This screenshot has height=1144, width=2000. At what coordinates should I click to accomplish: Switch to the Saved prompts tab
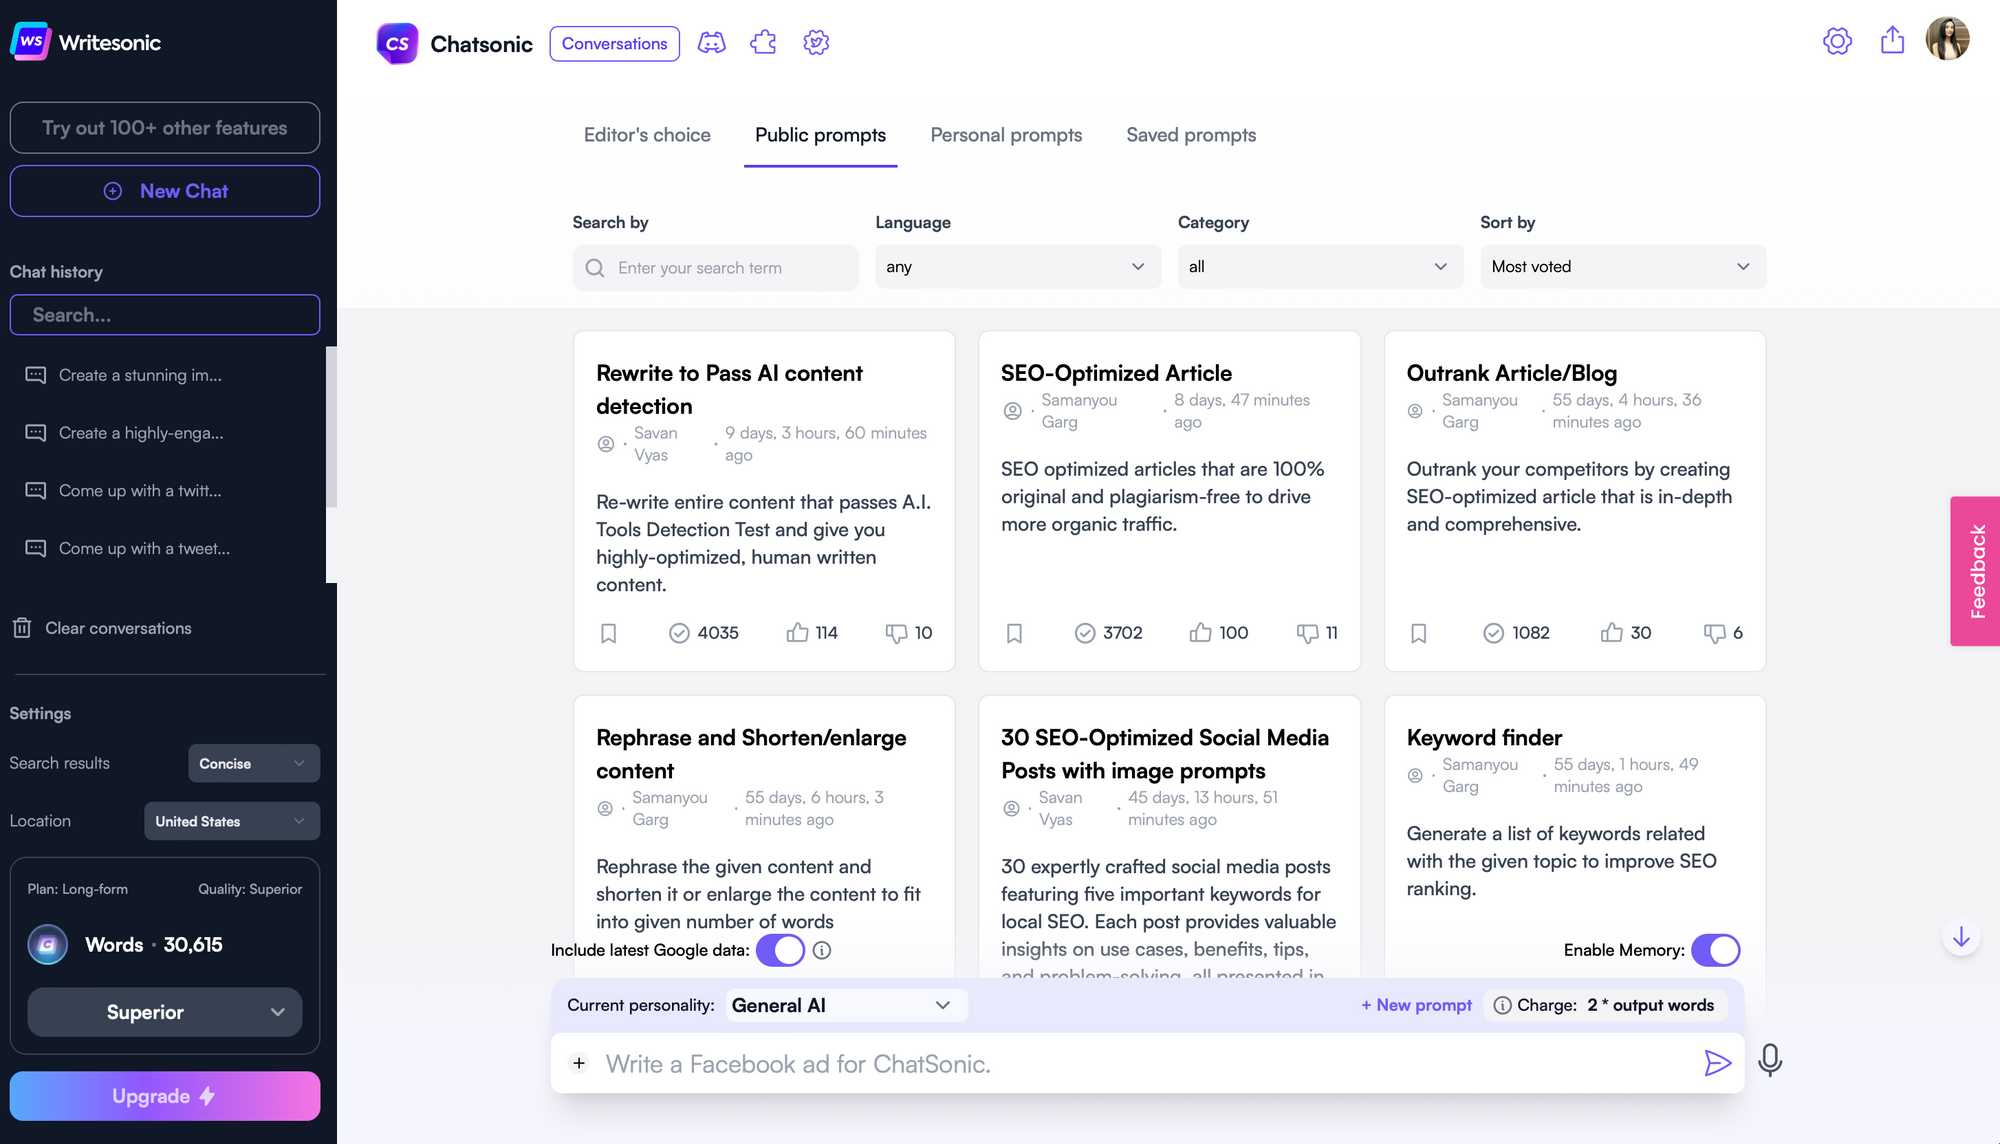click(x=1191, y=135)
